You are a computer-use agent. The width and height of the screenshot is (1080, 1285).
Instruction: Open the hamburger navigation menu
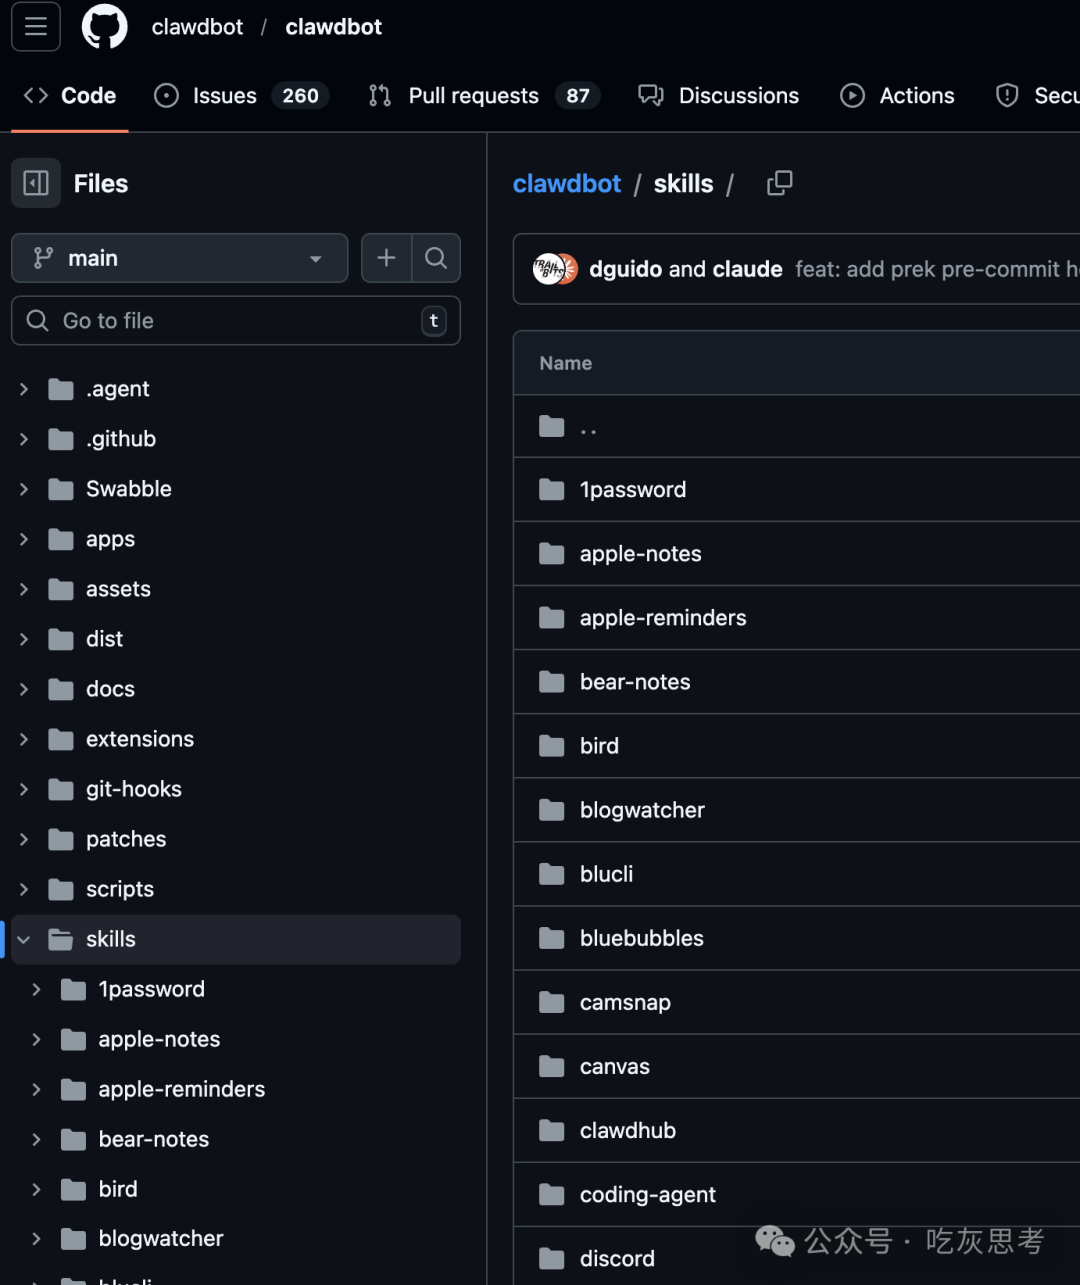(36, 27)
